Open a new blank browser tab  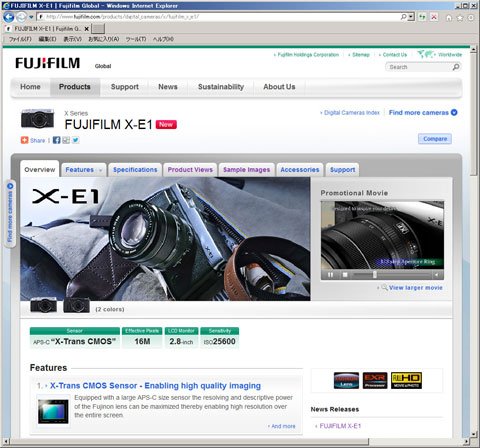[98, 29]
